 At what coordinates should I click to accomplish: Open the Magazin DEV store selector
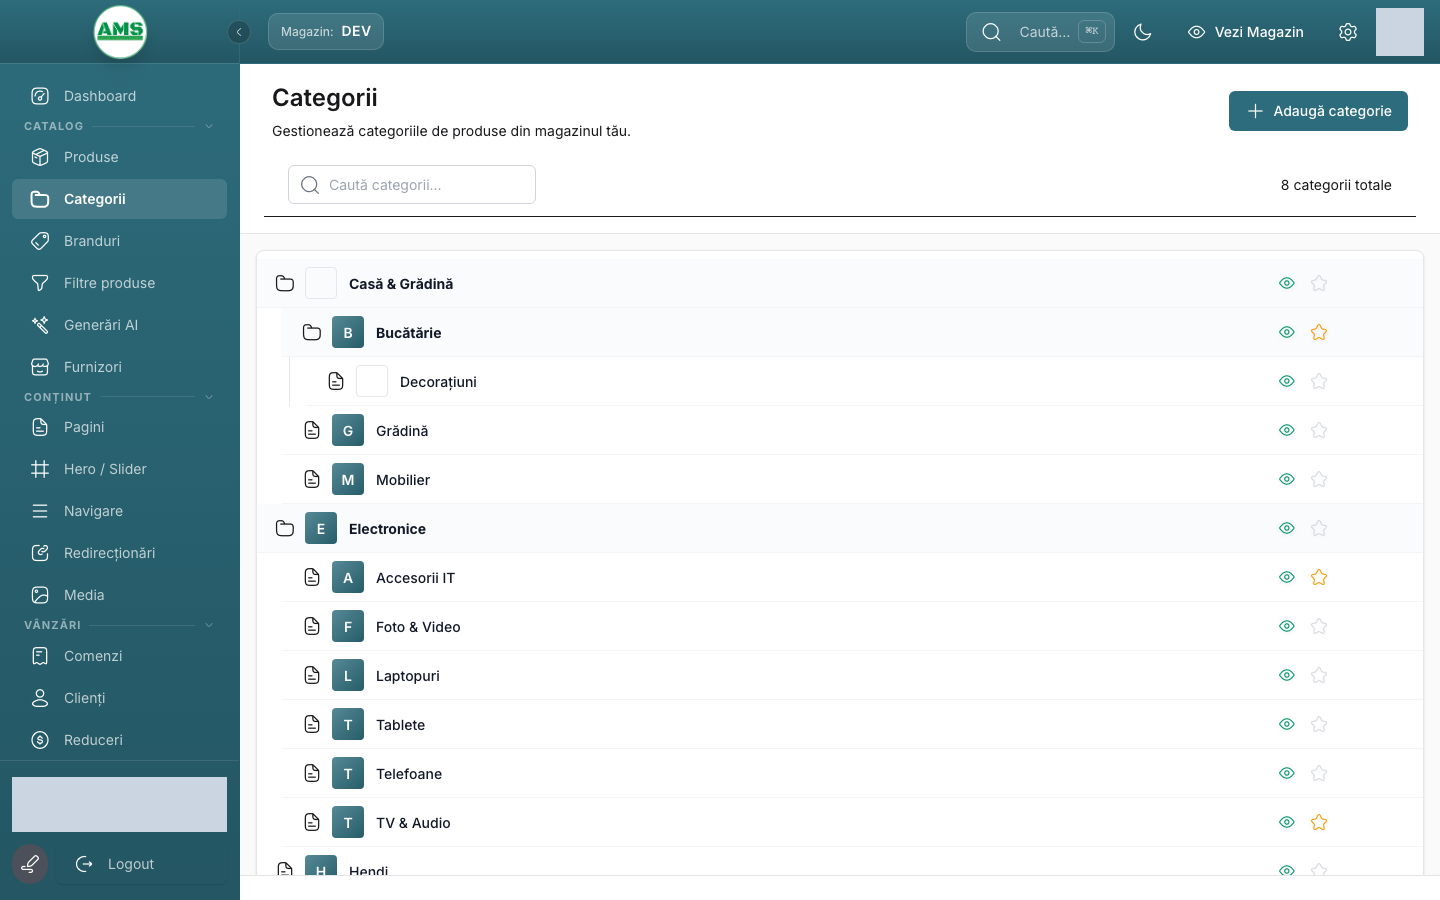pos(326,32)
